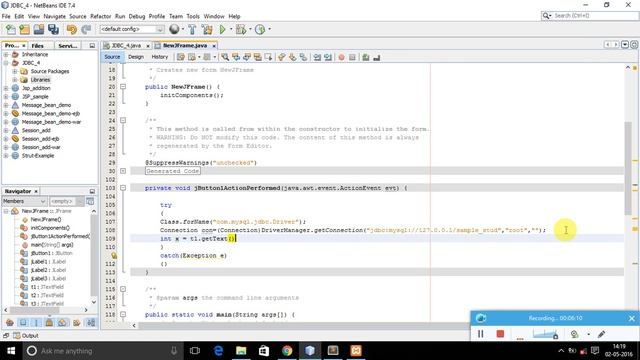Image resolution: width=640 pixels, height=360 pixels.
Task: Click the Navigator horizontal scrollbar thumb
Action: [34, 310]
